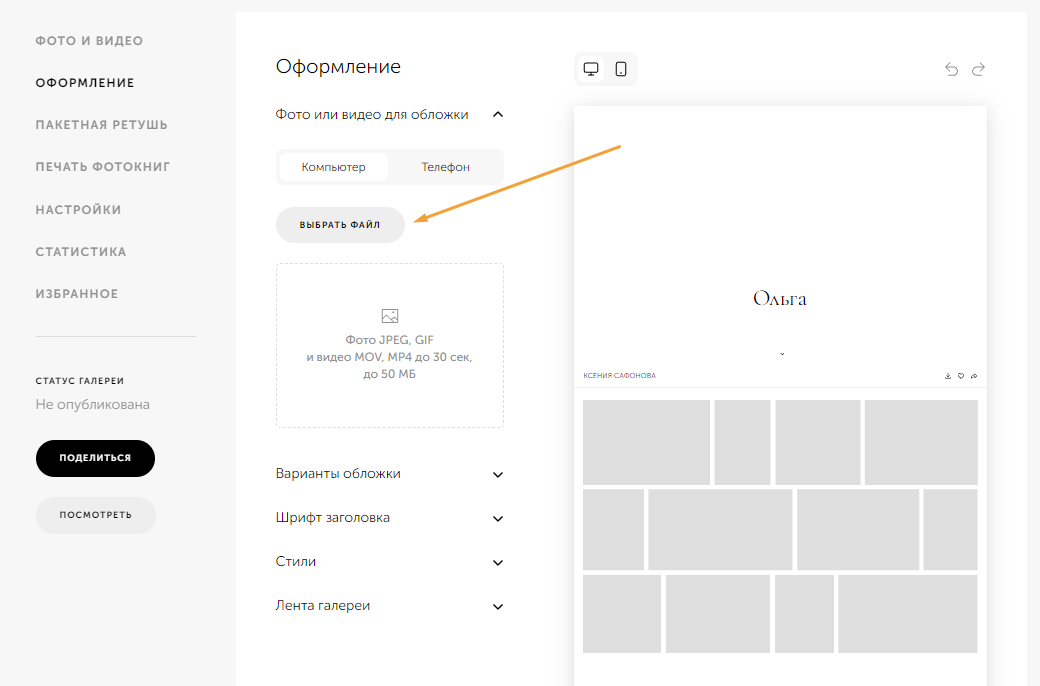The height and width of the screenshot is (686, 1040).
Task: Open the Оформление sidebar section
Action: coord(85,83)
